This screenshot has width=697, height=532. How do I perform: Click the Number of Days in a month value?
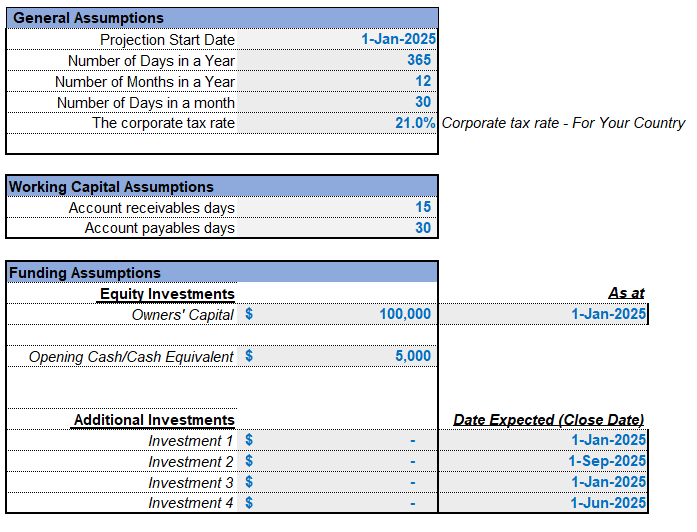tap(337, 102)
